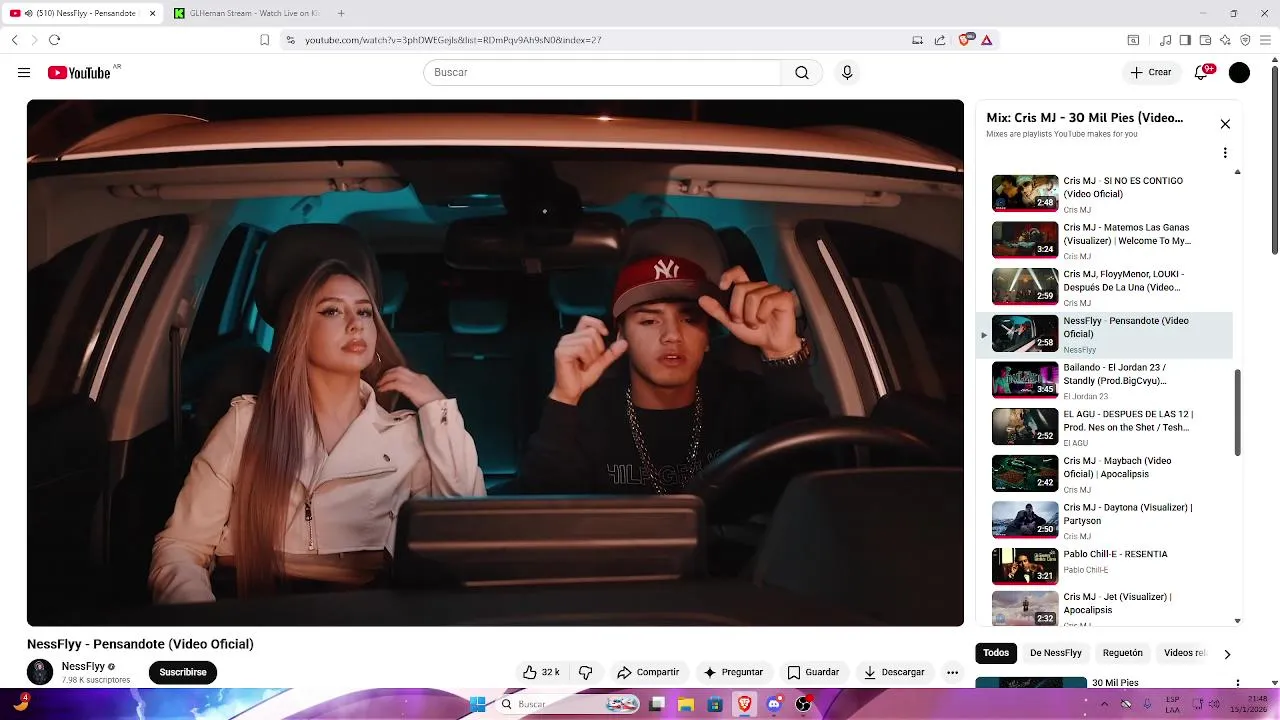Click the share page icon in address bar
This screenshot has height=720, width=1280.
(940, 40)
